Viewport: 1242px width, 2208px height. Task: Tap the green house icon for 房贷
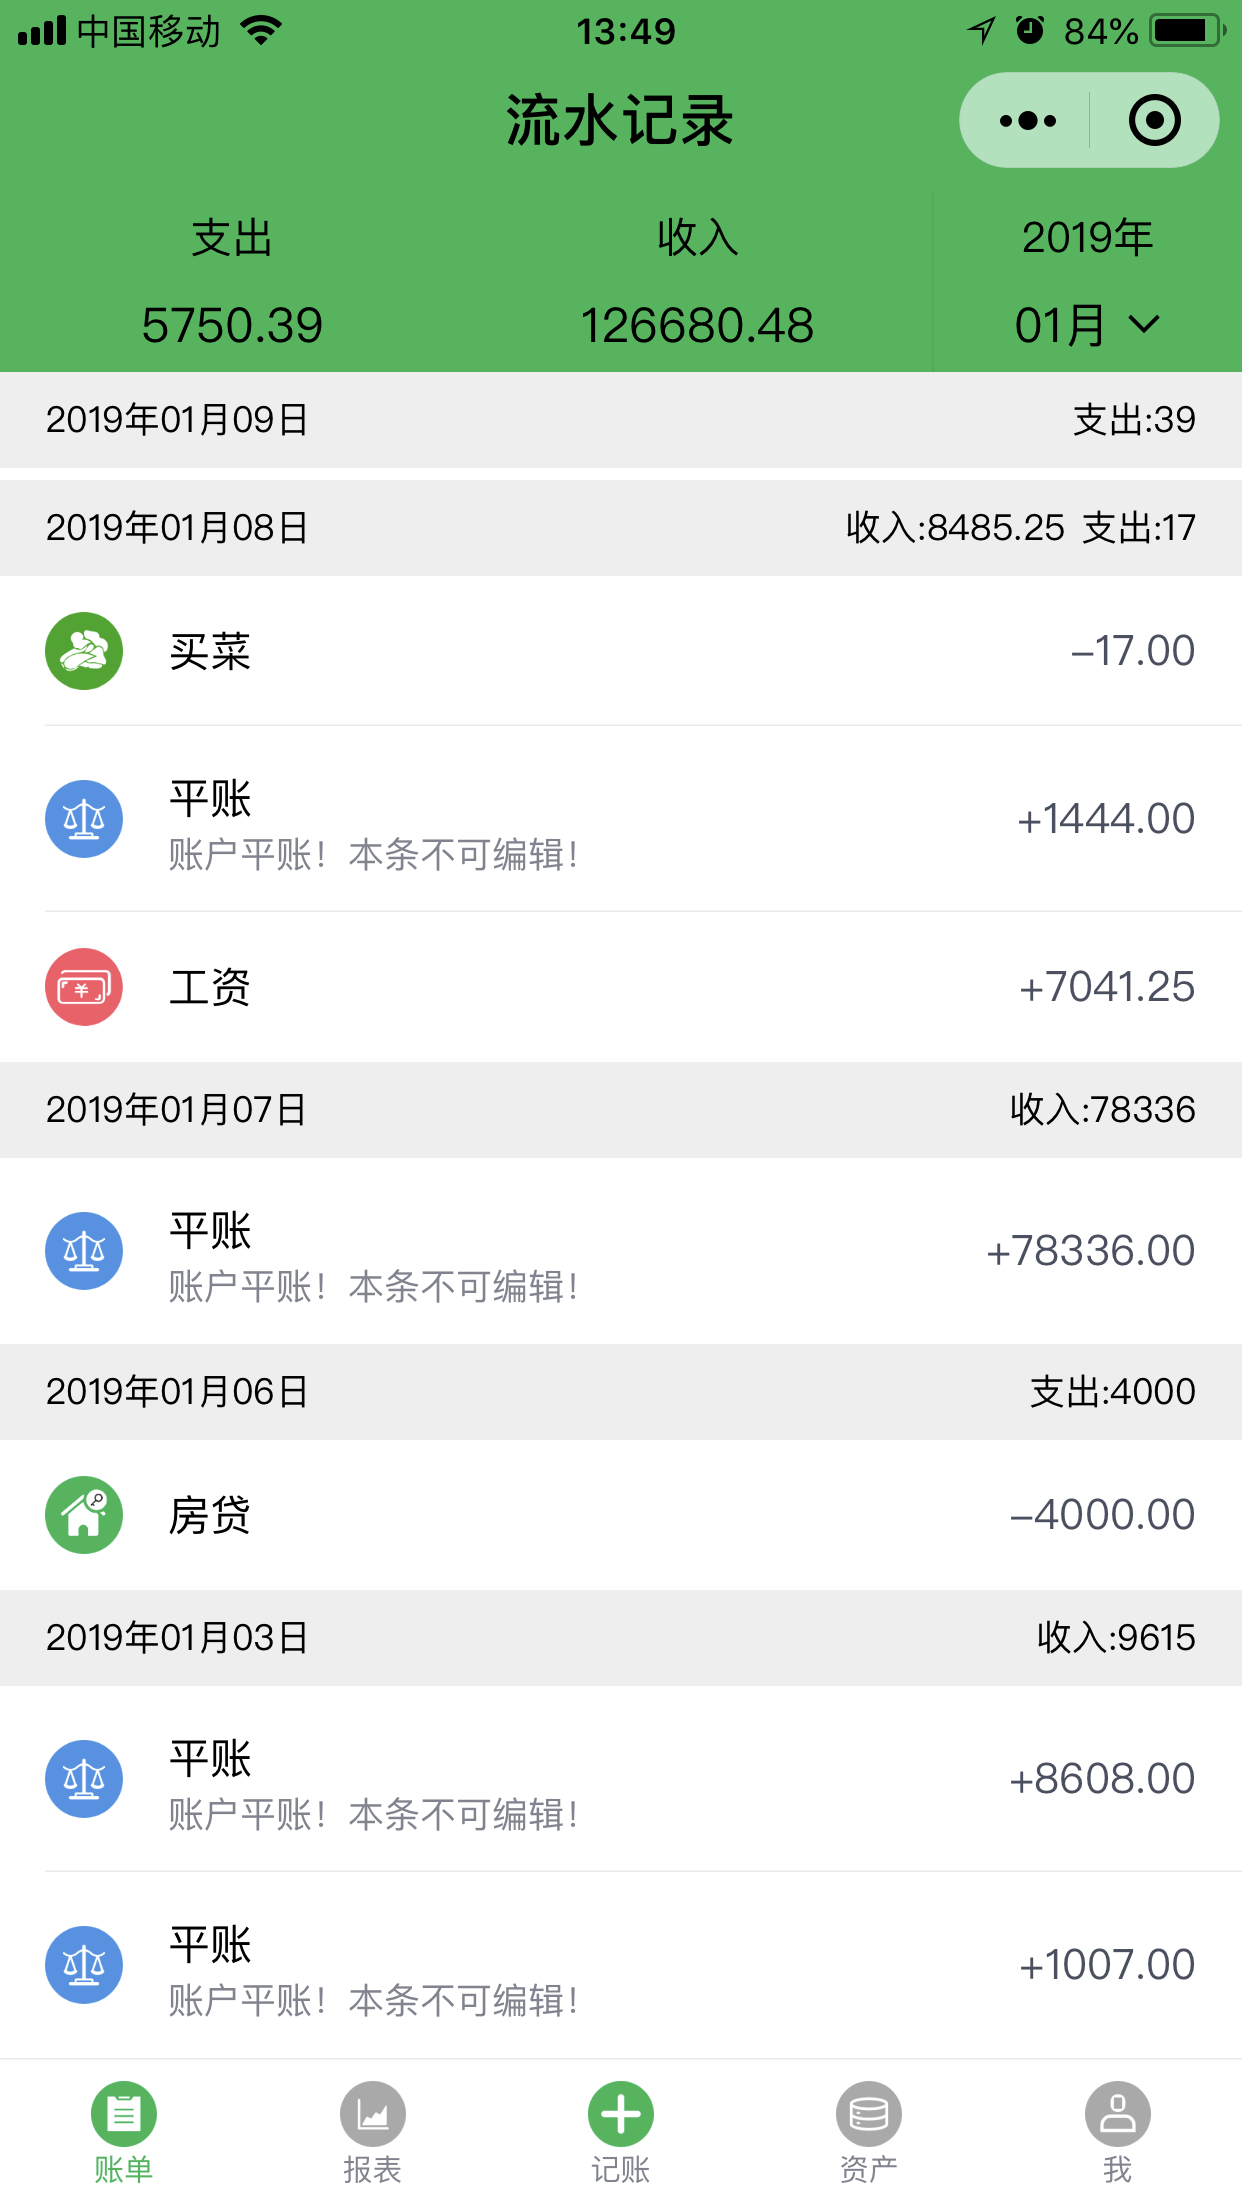84,1515
